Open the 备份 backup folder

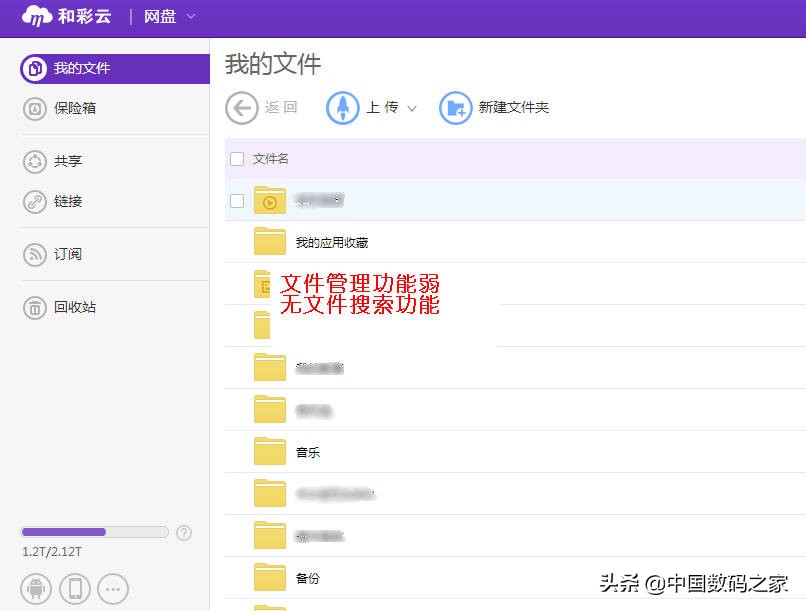pyautogui.click(x=308, y=577)
